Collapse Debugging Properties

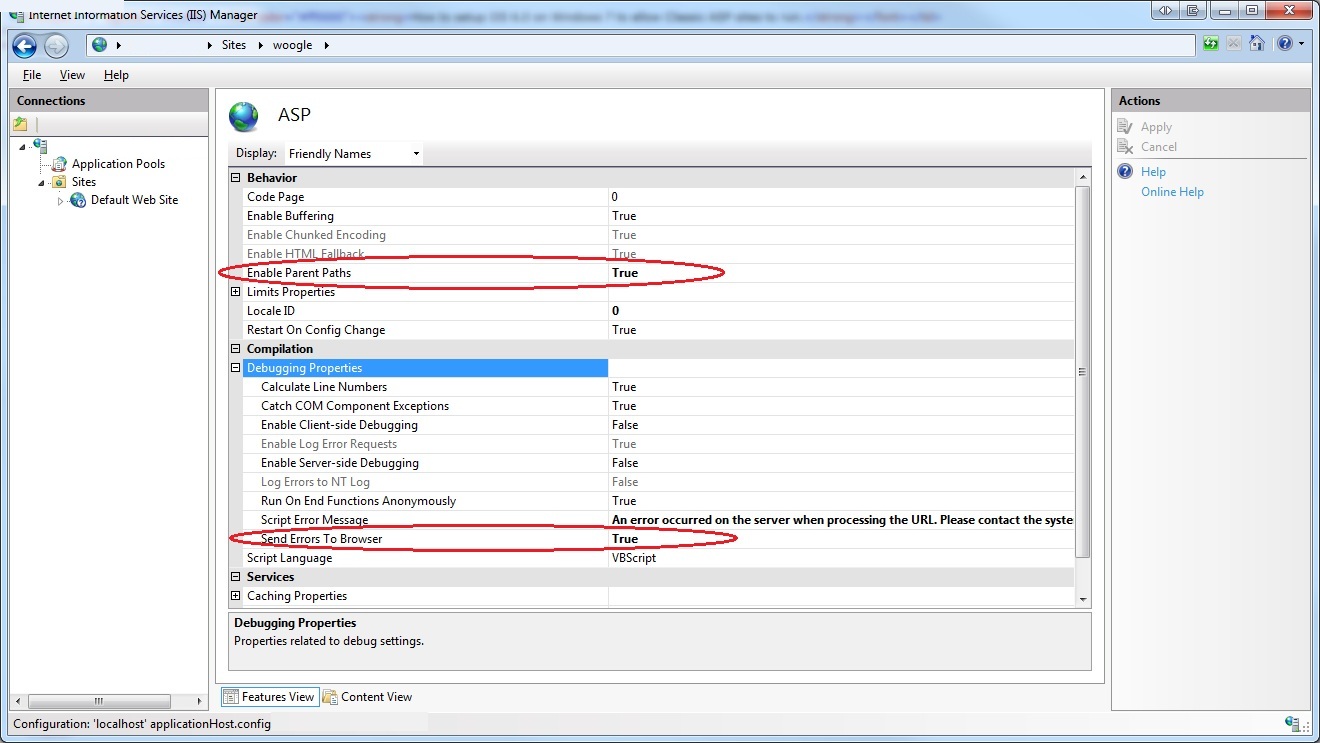click(x=236, y=368)
